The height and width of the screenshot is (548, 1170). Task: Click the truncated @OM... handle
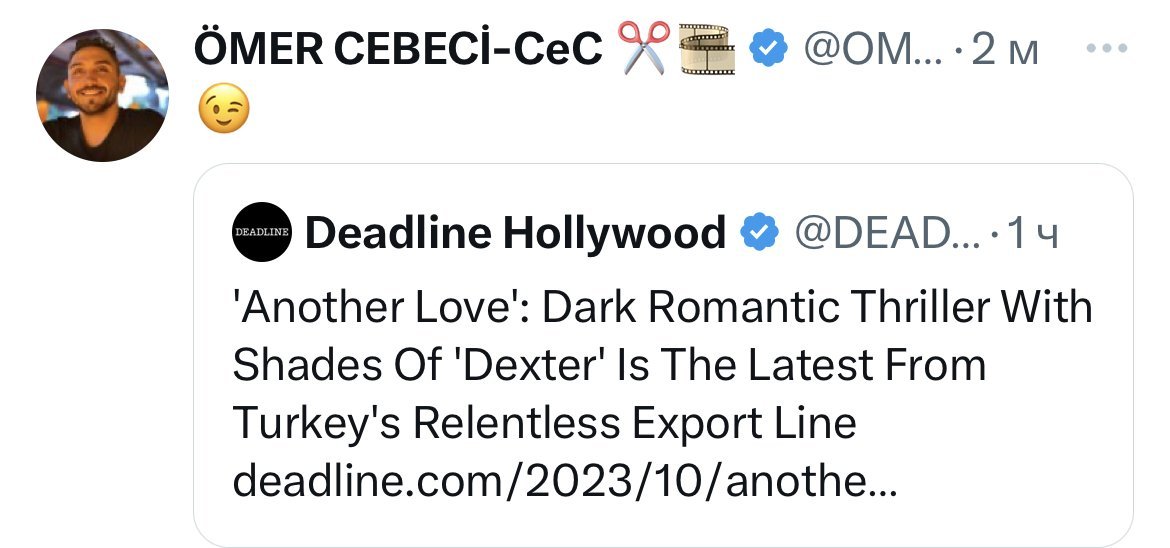866,50
